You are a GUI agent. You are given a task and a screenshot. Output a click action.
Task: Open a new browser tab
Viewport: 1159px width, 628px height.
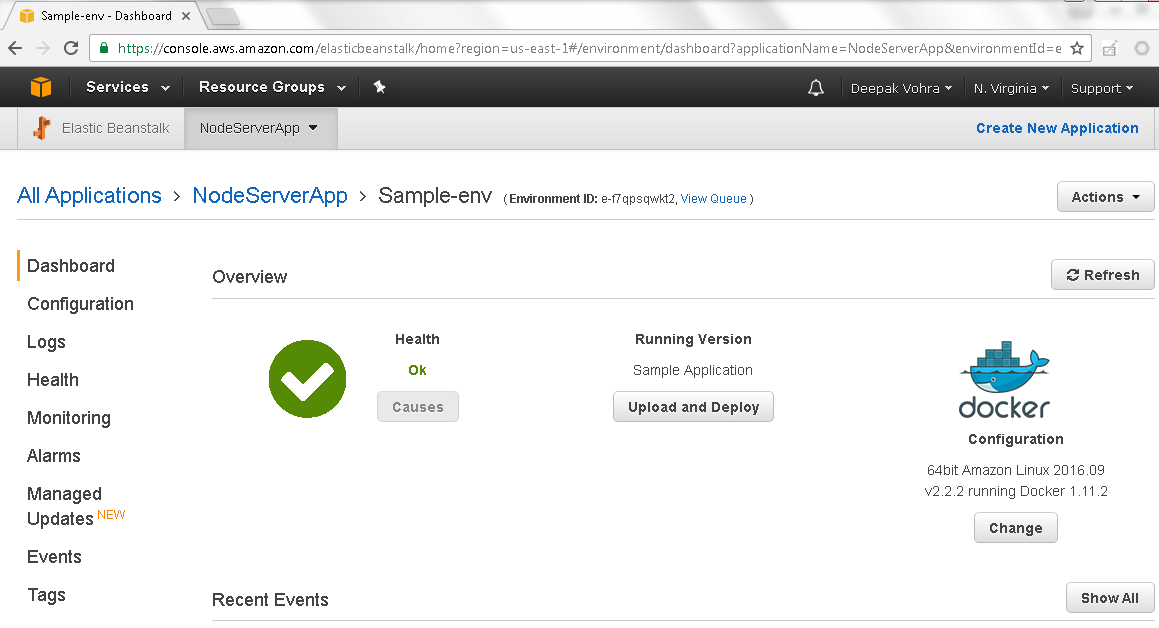pos(222,16)
